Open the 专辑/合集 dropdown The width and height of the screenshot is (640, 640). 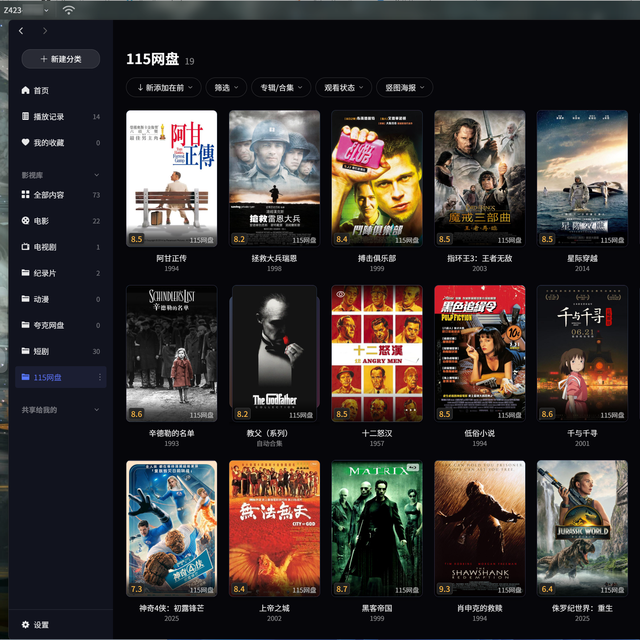point(281,87)
